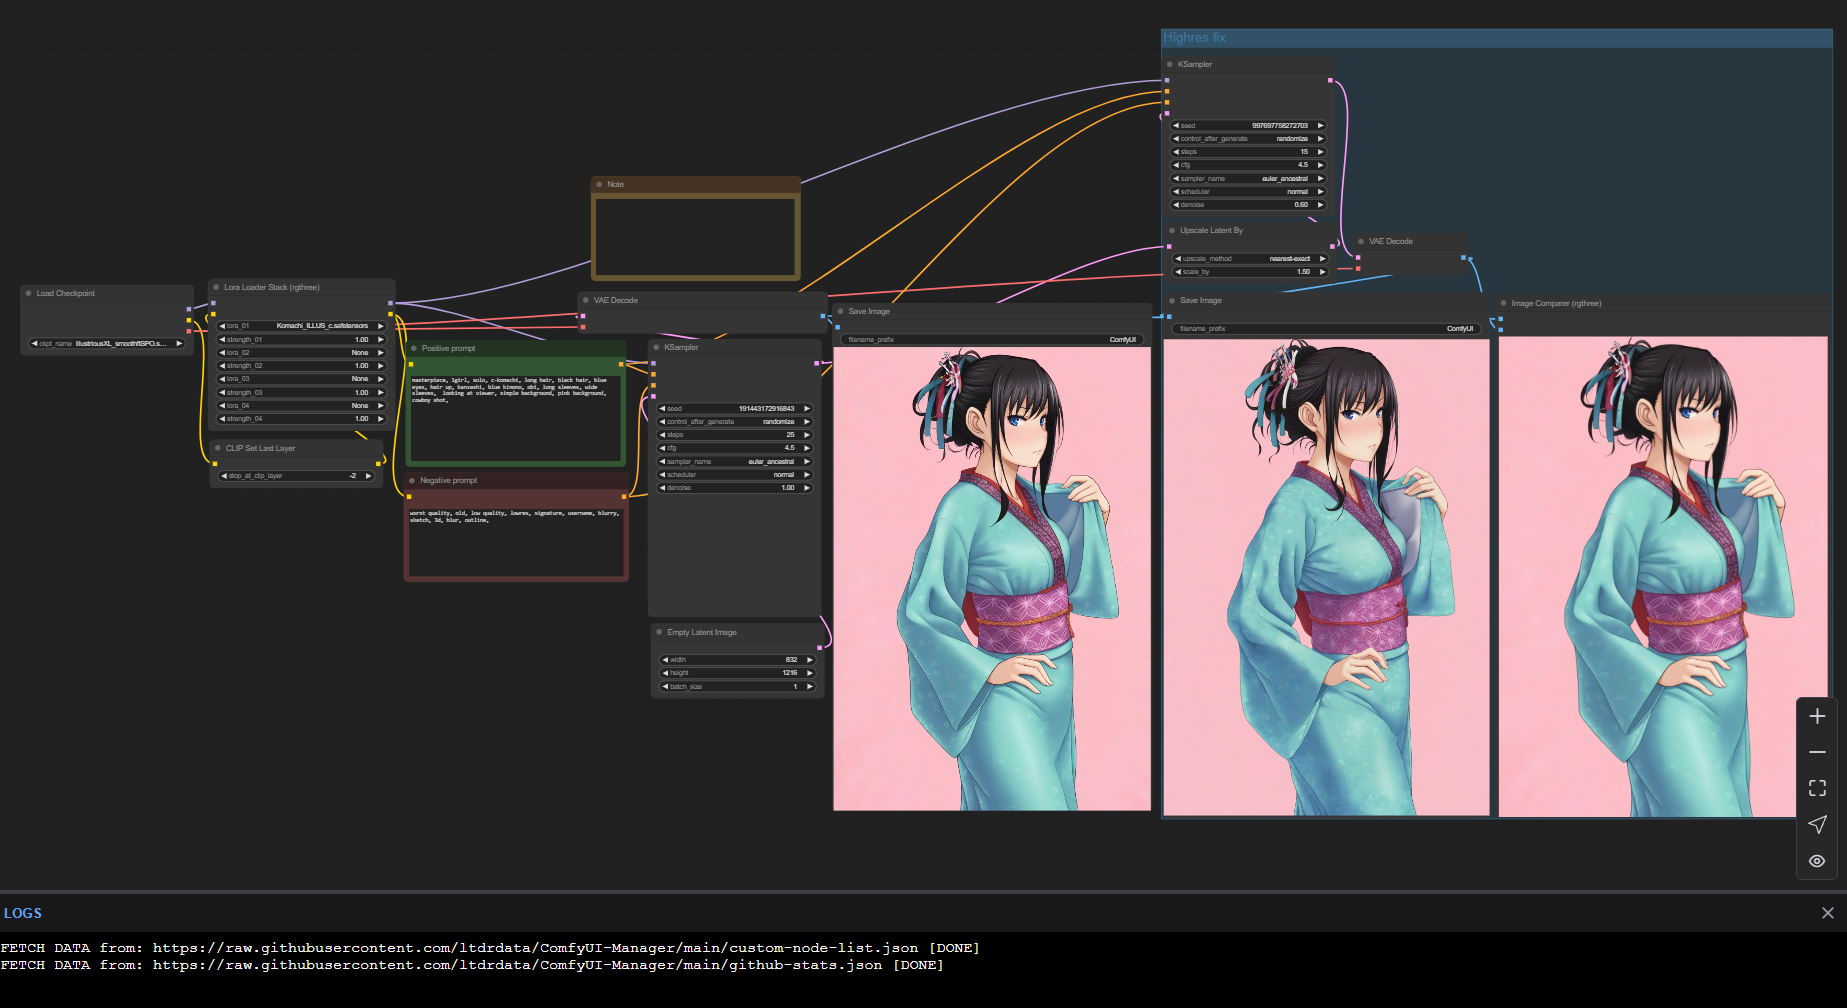
Task: Collapse the Load Checkpoint node via its dot
Action: coord(28,293)
